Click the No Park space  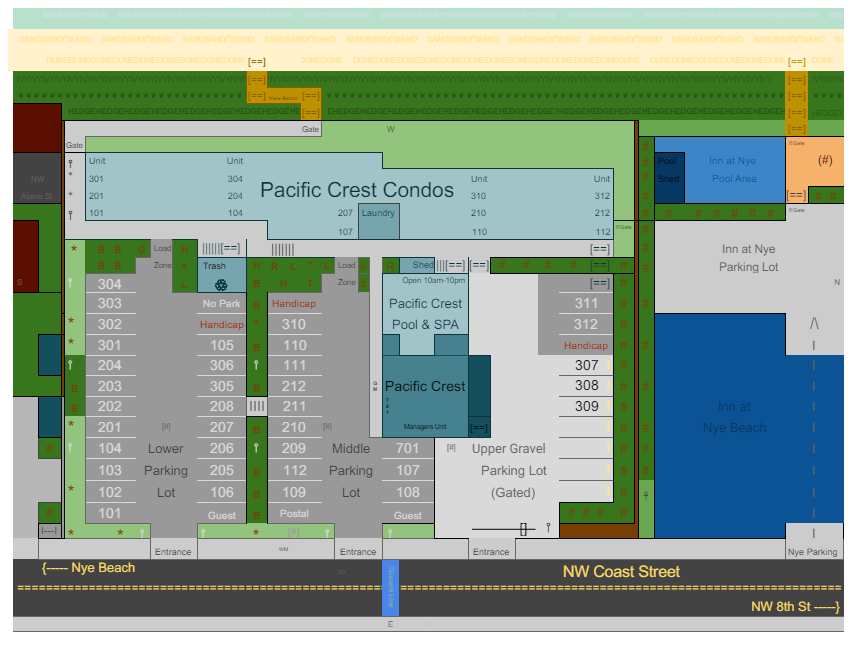[x=222, y=304]
